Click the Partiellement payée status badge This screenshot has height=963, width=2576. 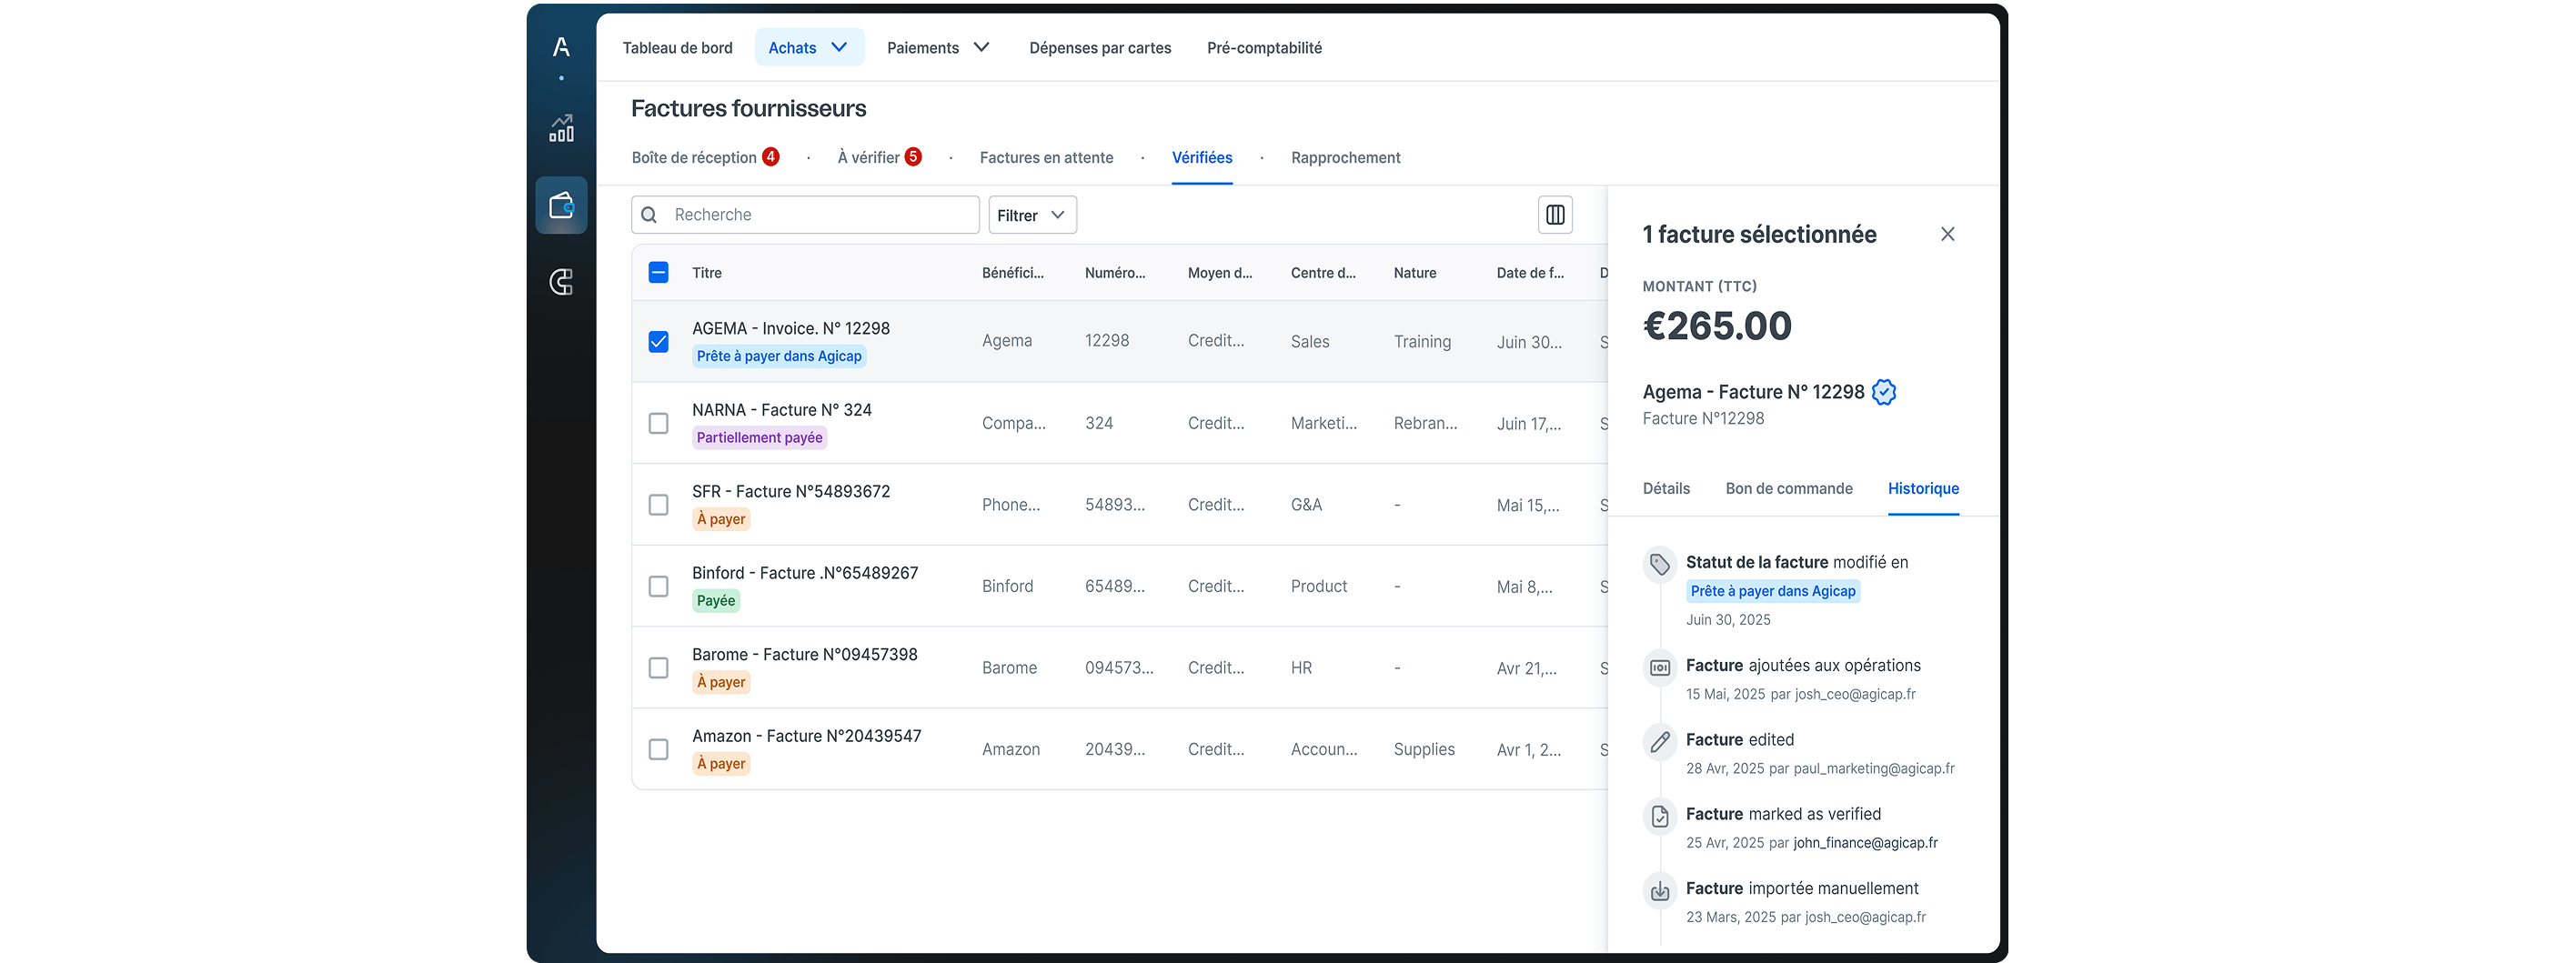759,438
